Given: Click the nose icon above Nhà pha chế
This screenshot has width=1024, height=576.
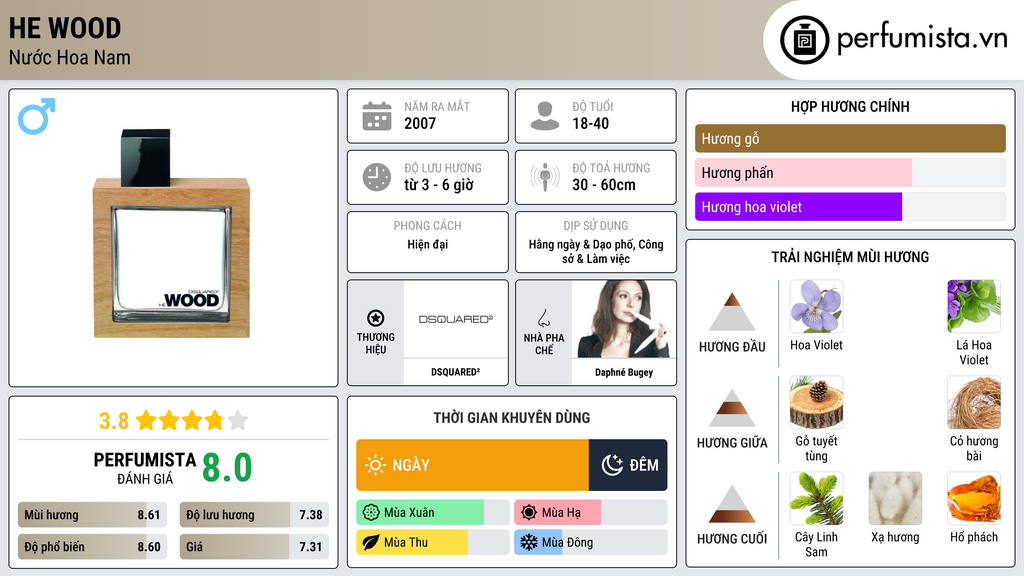Looking at the screenshot, I should click(x=543, y=318).
